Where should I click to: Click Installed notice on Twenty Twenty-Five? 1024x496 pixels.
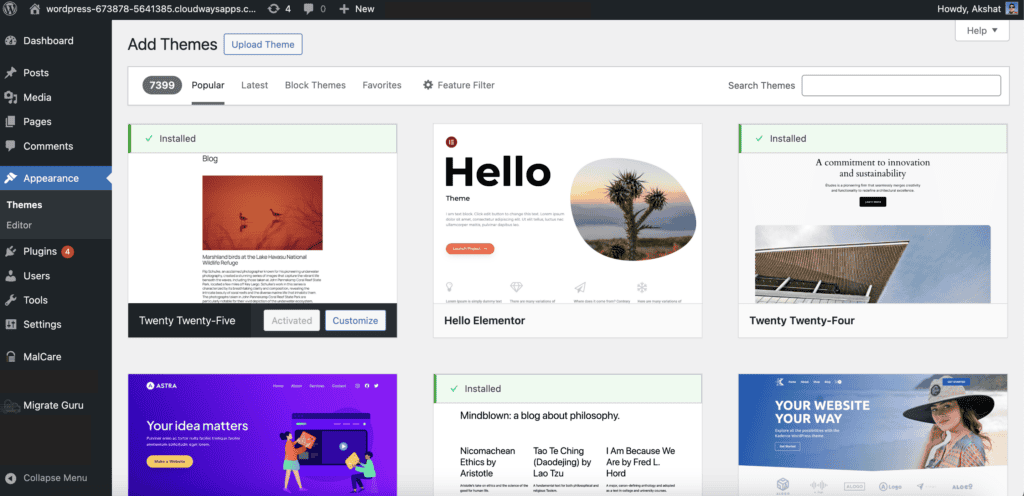(x=263, y=138)
